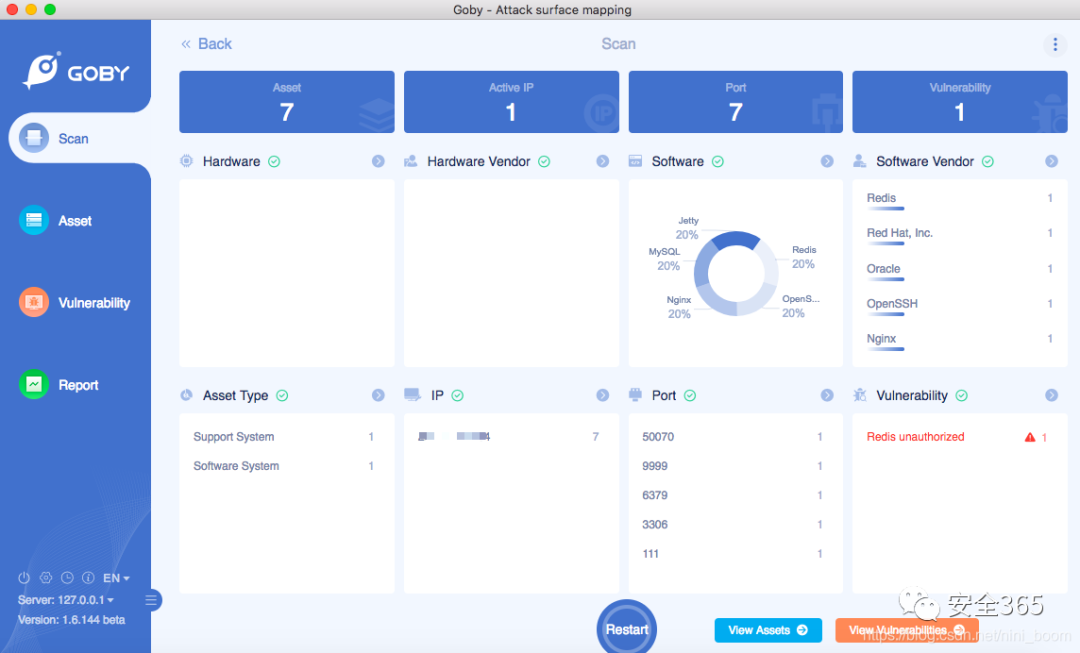This screenshot has width=1080, height=653.
Task: Click the Asset Type pie icon
Action: coord(187,395)
